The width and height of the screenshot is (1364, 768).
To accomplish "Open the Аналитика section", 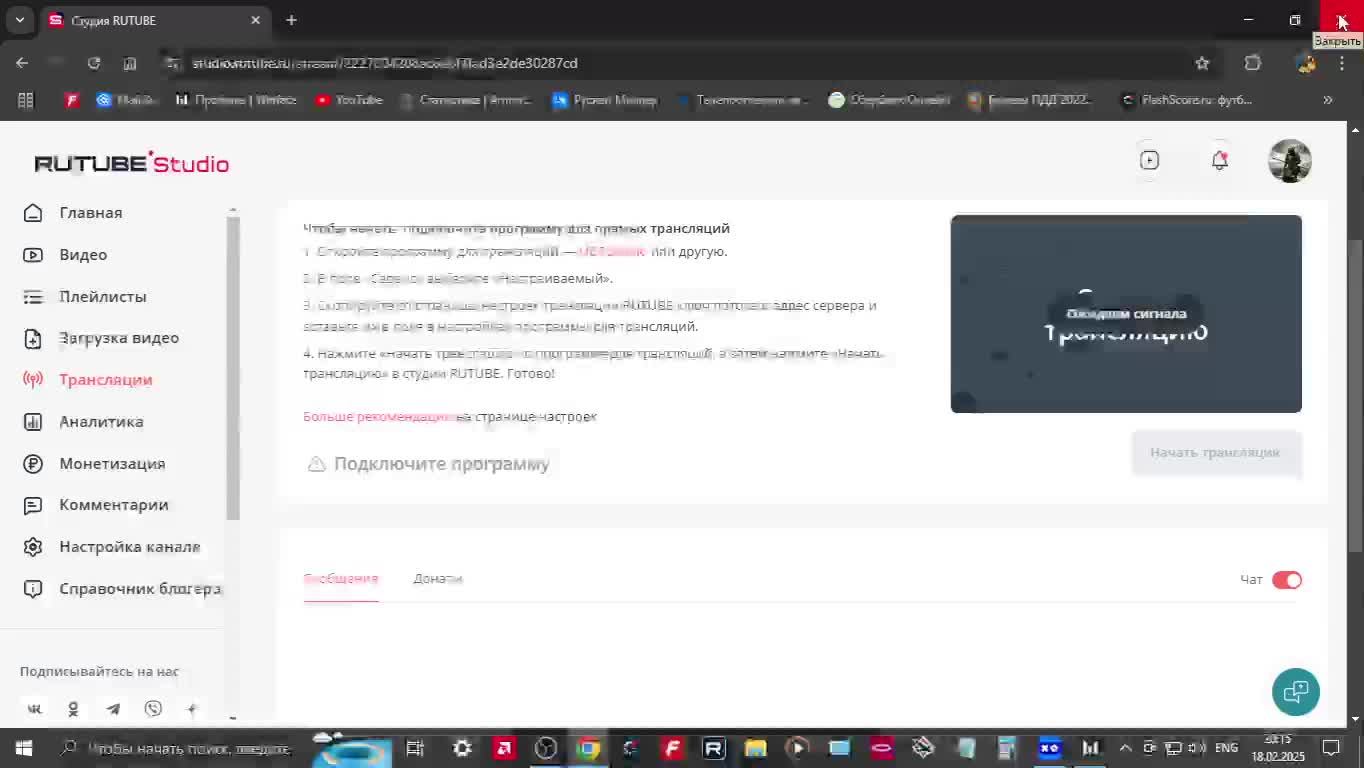I will pos(101,422).
